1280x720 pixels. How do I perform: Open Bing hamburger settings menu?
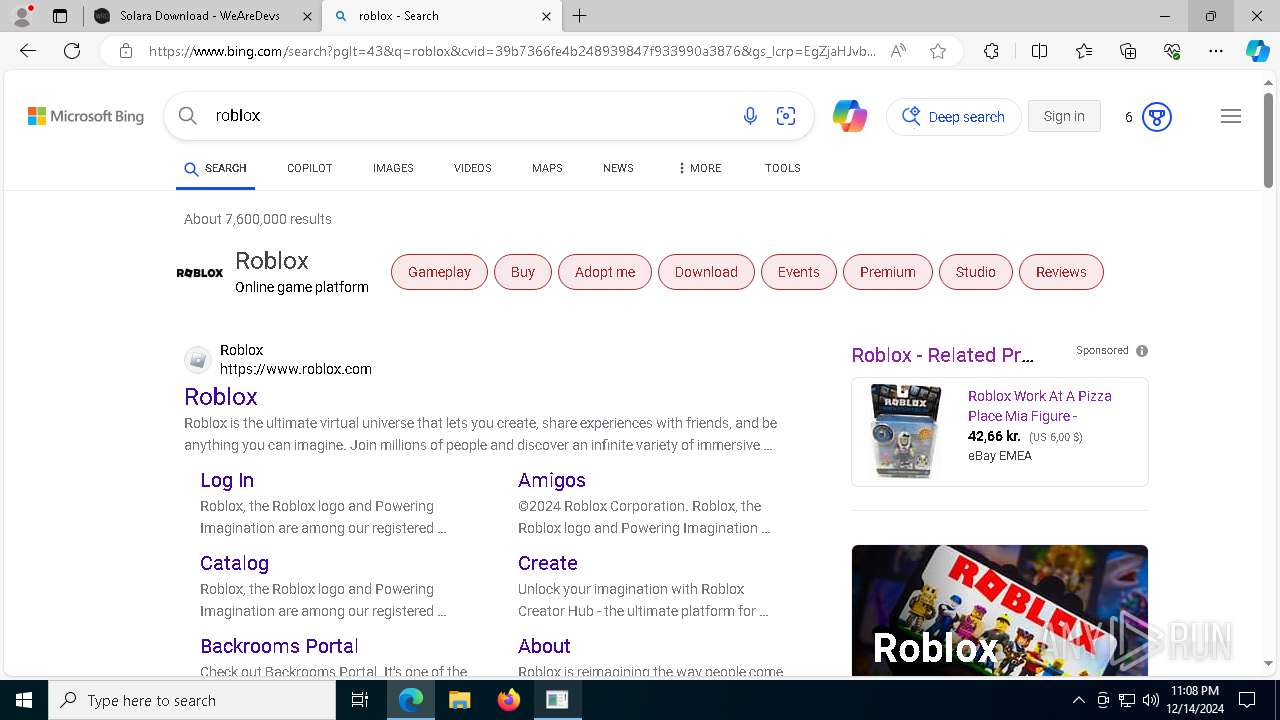coord(1231,117)
